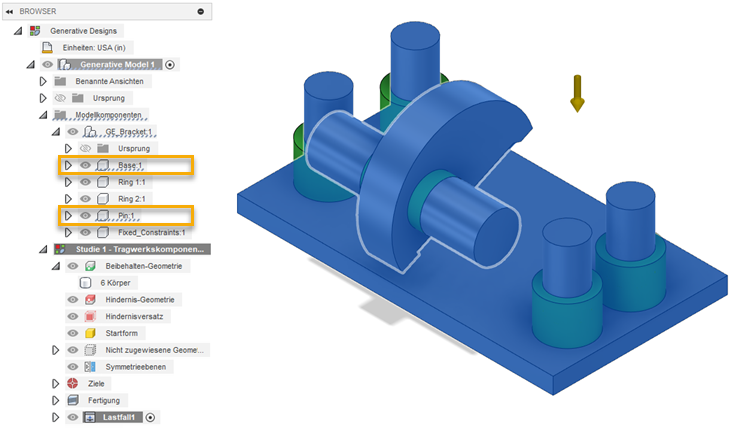Screen dimensions: 747x436
Task: Toggle visibility of Startform
Action: click(x=72, y=333)
